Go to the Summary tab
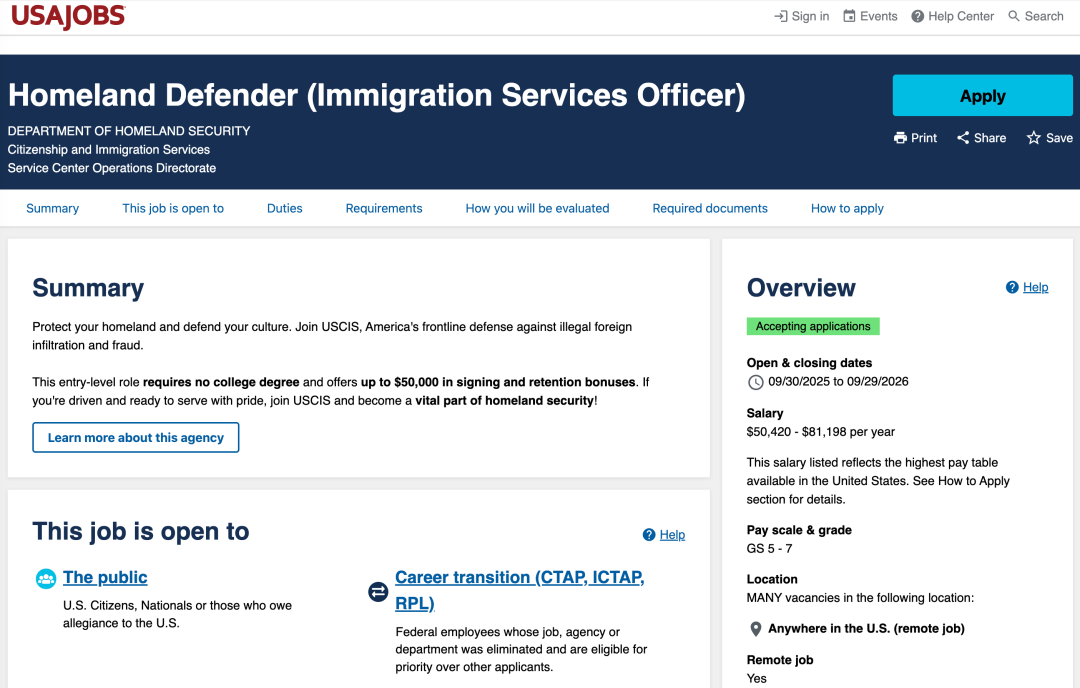Image resolution: width=1080 pixels, height=688 pixels. click(x=52, y=208)
